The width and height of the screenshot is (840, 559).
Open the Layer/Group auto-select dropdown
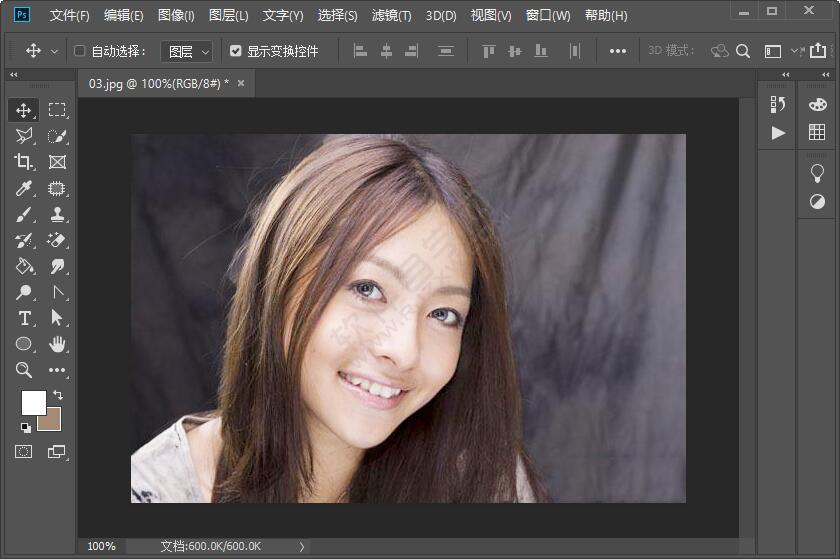tap(186, 51)
